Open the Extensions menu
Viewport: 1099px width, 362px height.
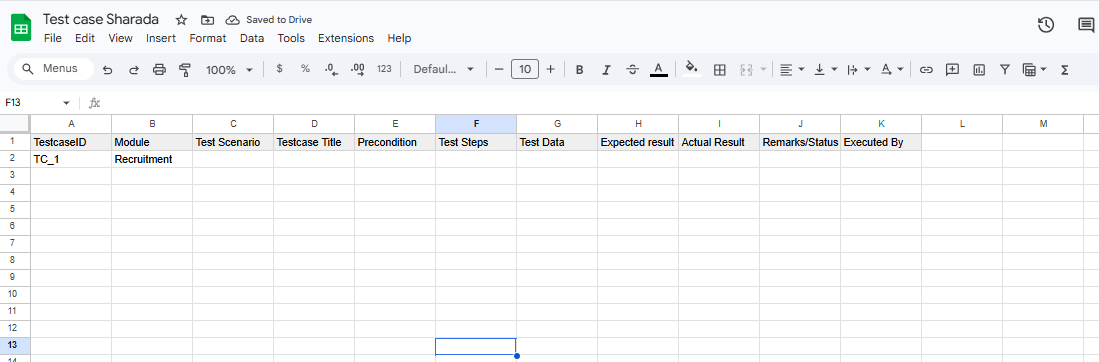(346, 38)
